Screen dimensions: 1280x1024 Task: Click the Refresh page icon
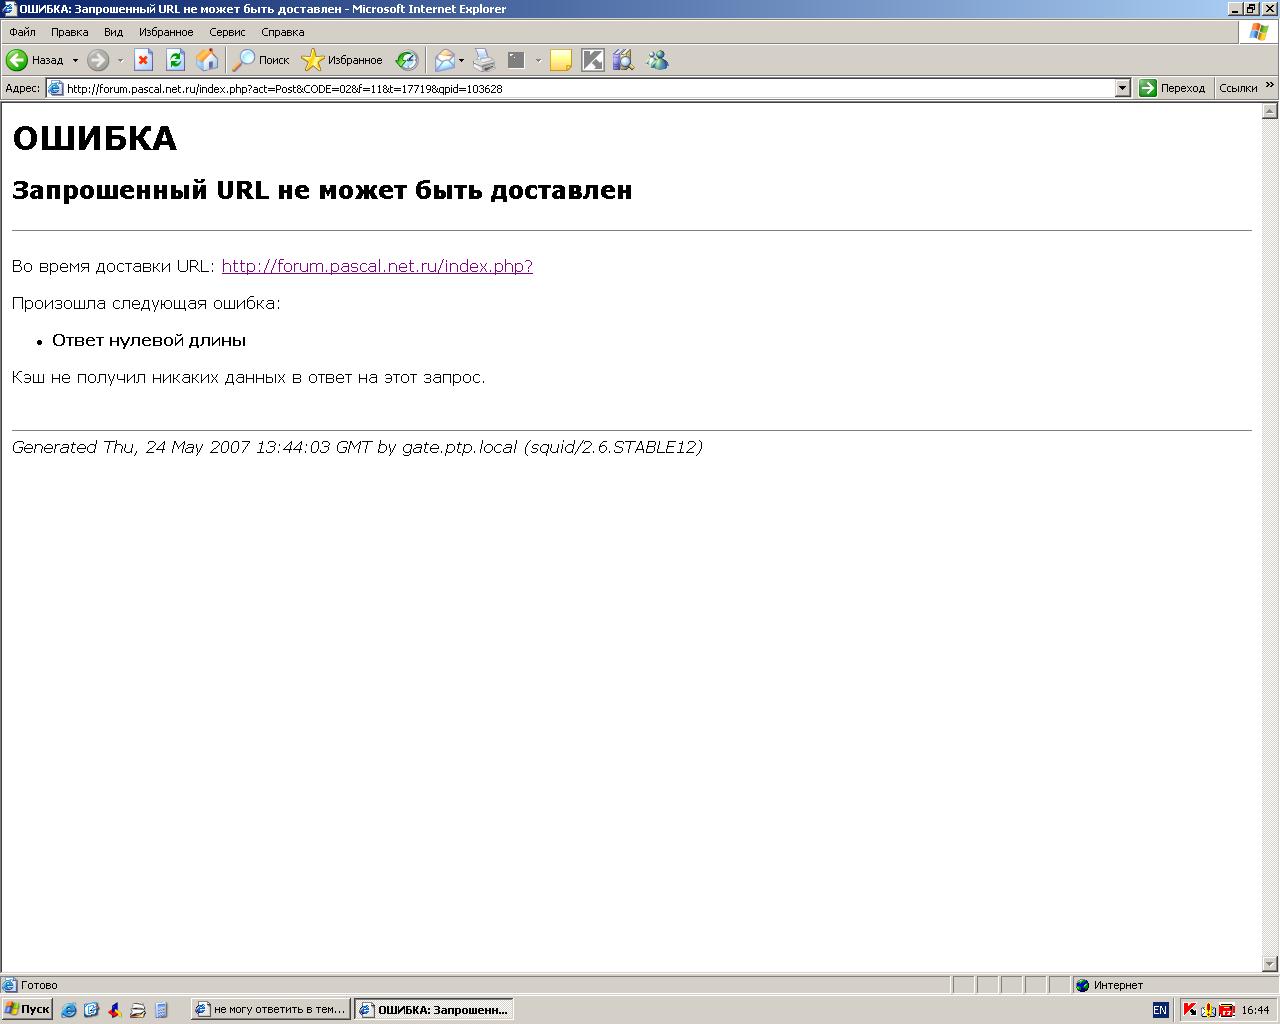[x=175, y=60]
